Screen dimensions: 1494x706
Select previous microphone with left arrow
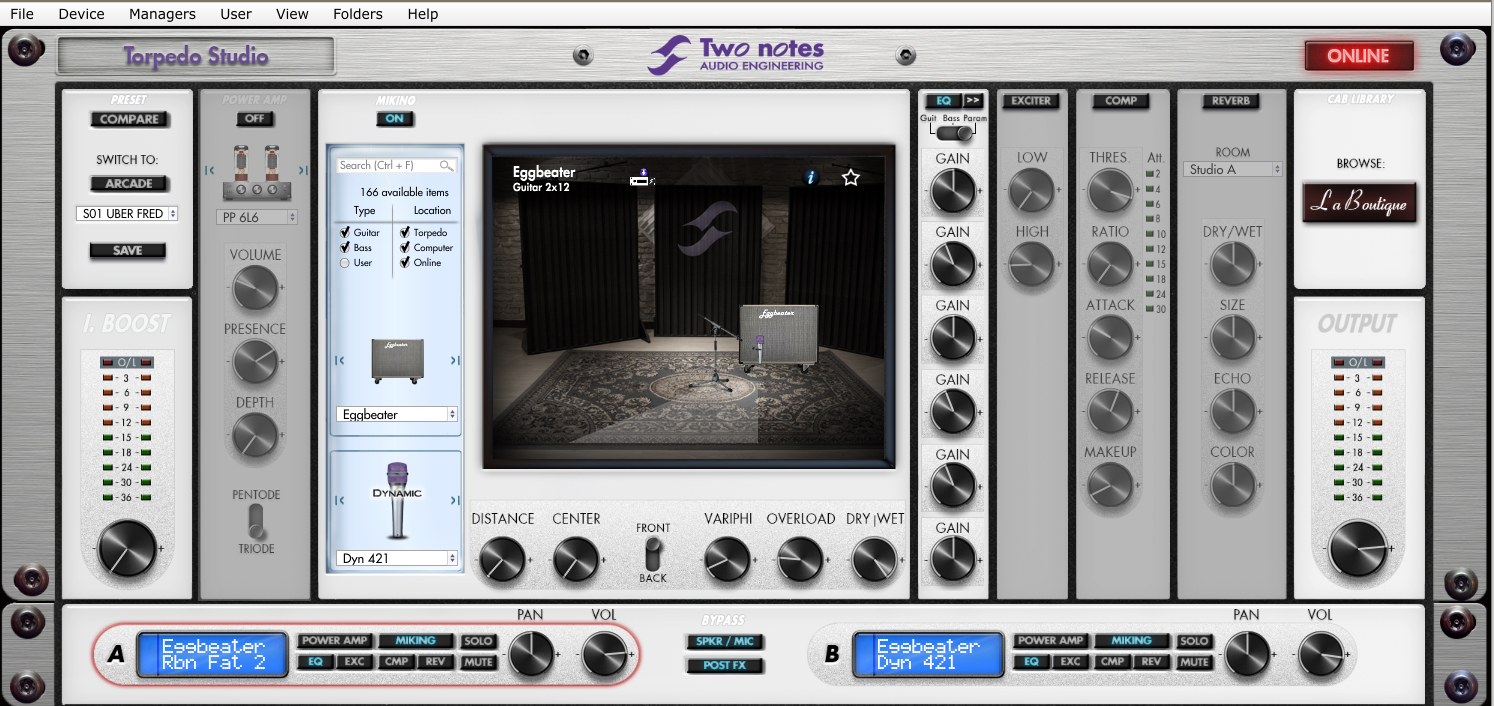tap(339, 501)
